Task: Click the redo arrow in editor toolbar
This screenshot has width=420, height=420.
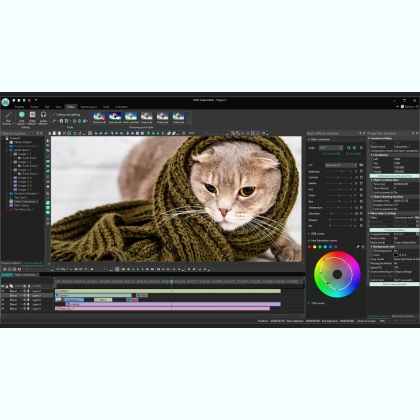Action: 80,133
